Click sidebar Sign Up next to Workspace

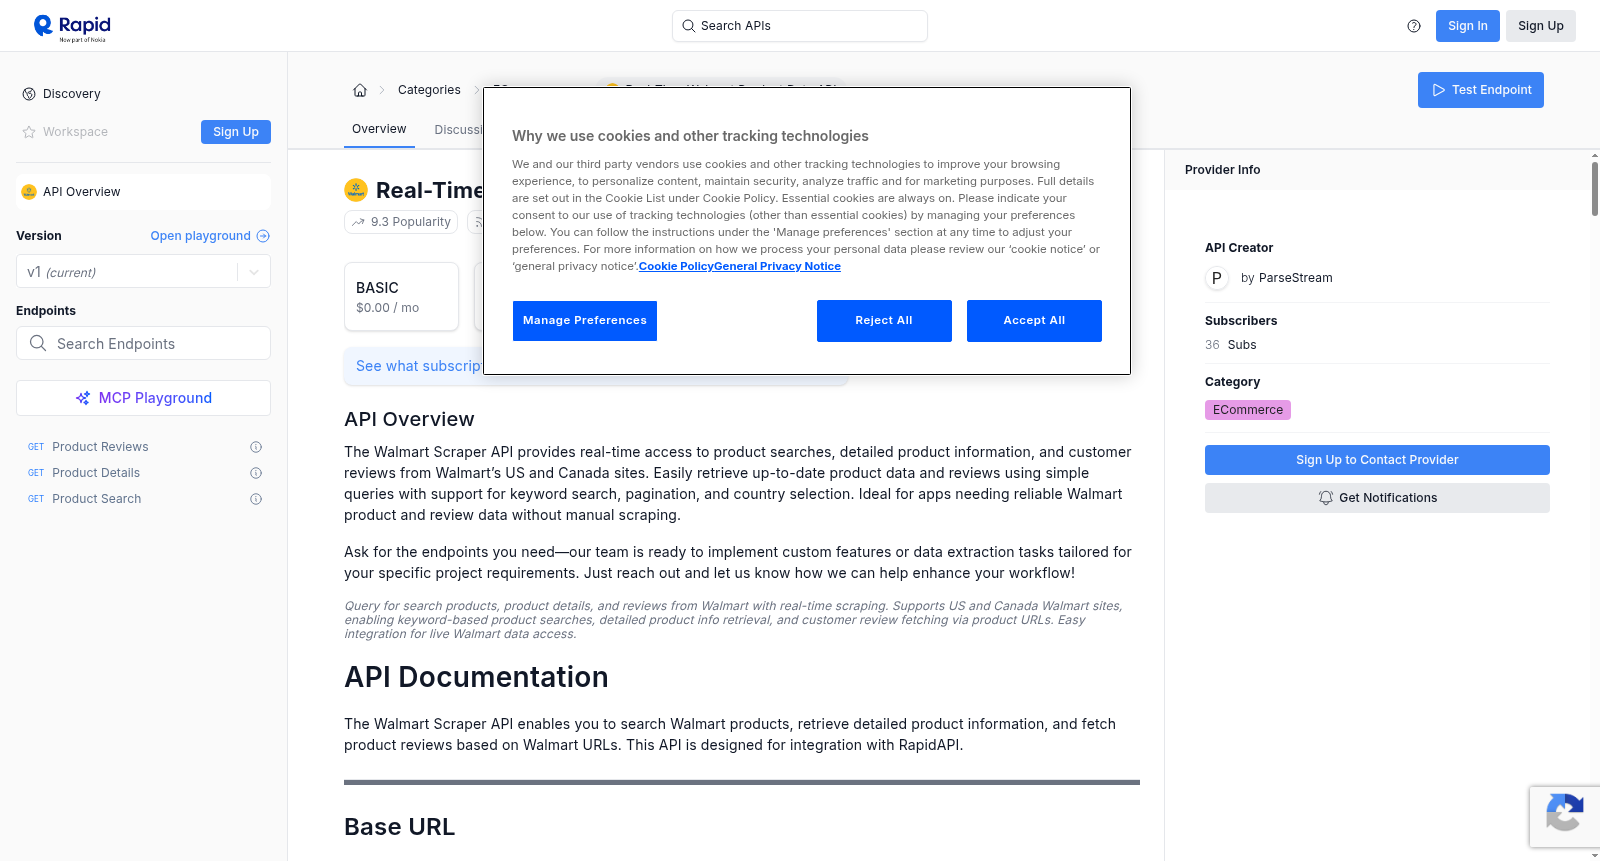pyautogui.click(x=236, y=132)
